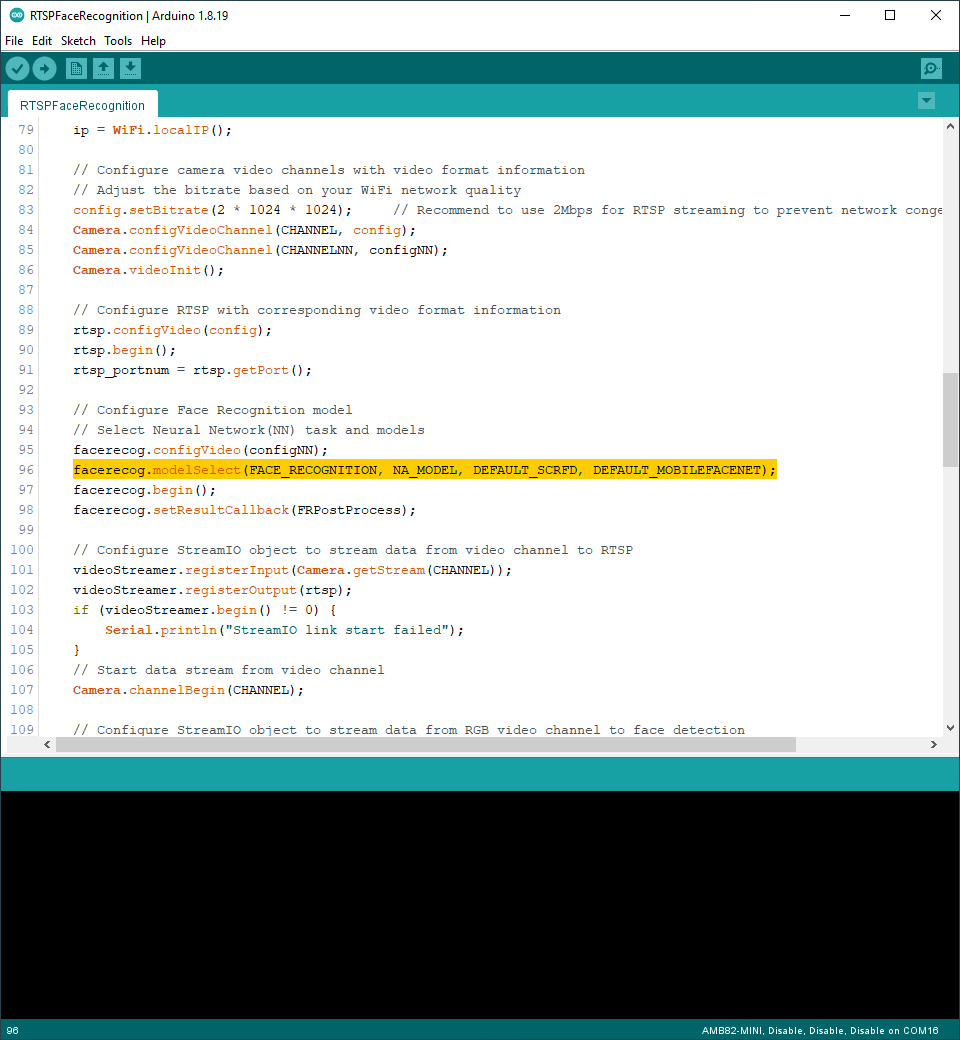960x1040 pixels.
Task: Expand the tab options dropdown arrow
Action: [926, 100]
